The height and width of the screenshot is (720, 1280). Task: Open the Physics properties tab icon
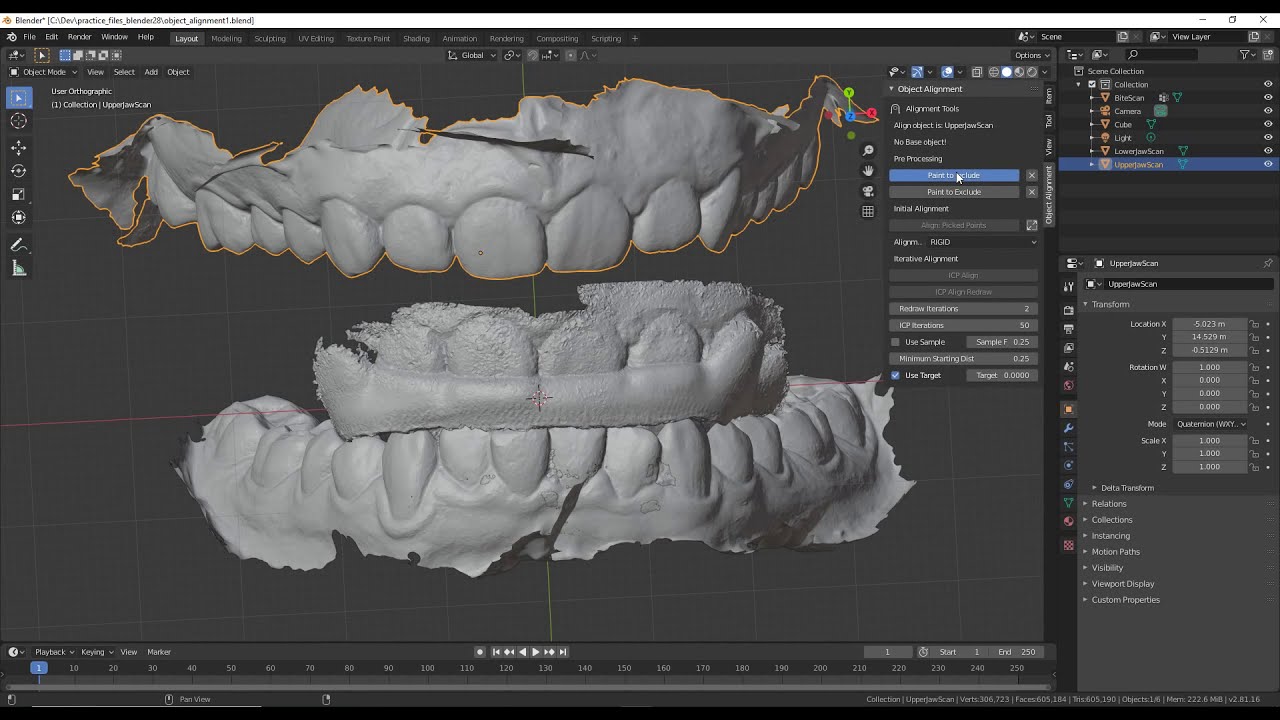click(1068, 466)
